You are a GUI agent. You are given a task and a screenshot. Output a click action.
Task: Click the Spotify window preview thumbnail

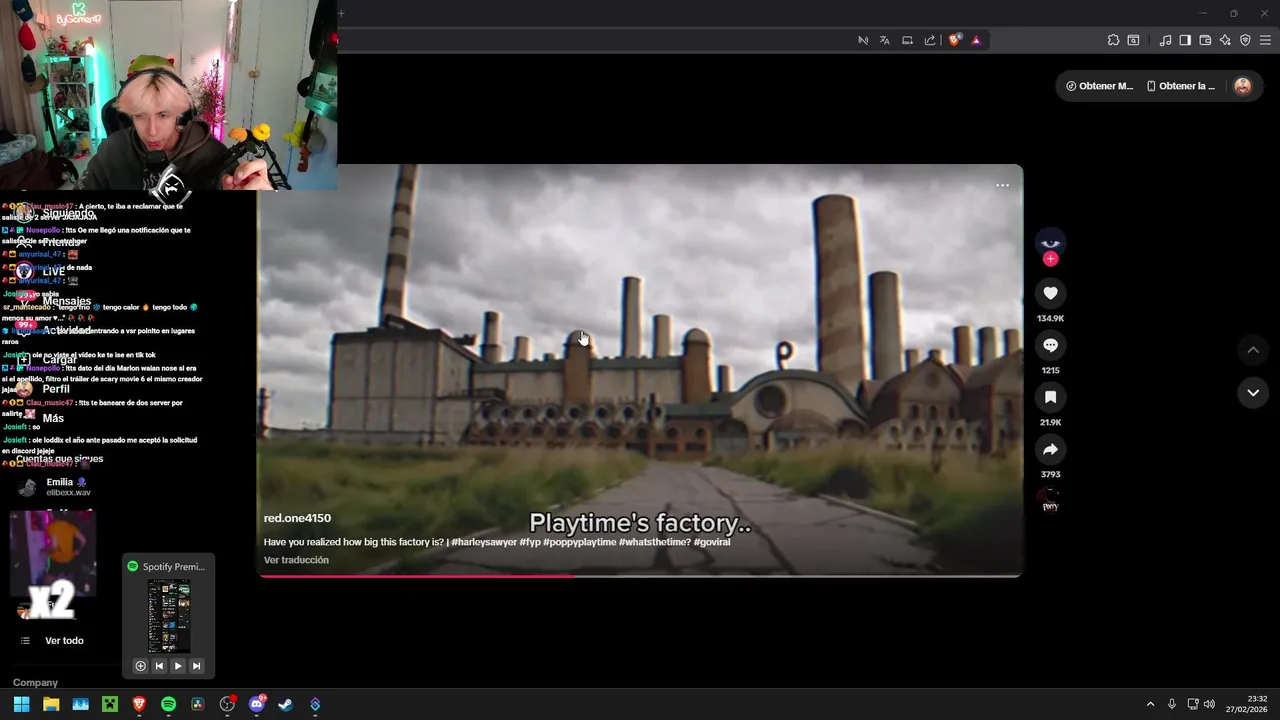coord(169,616)
